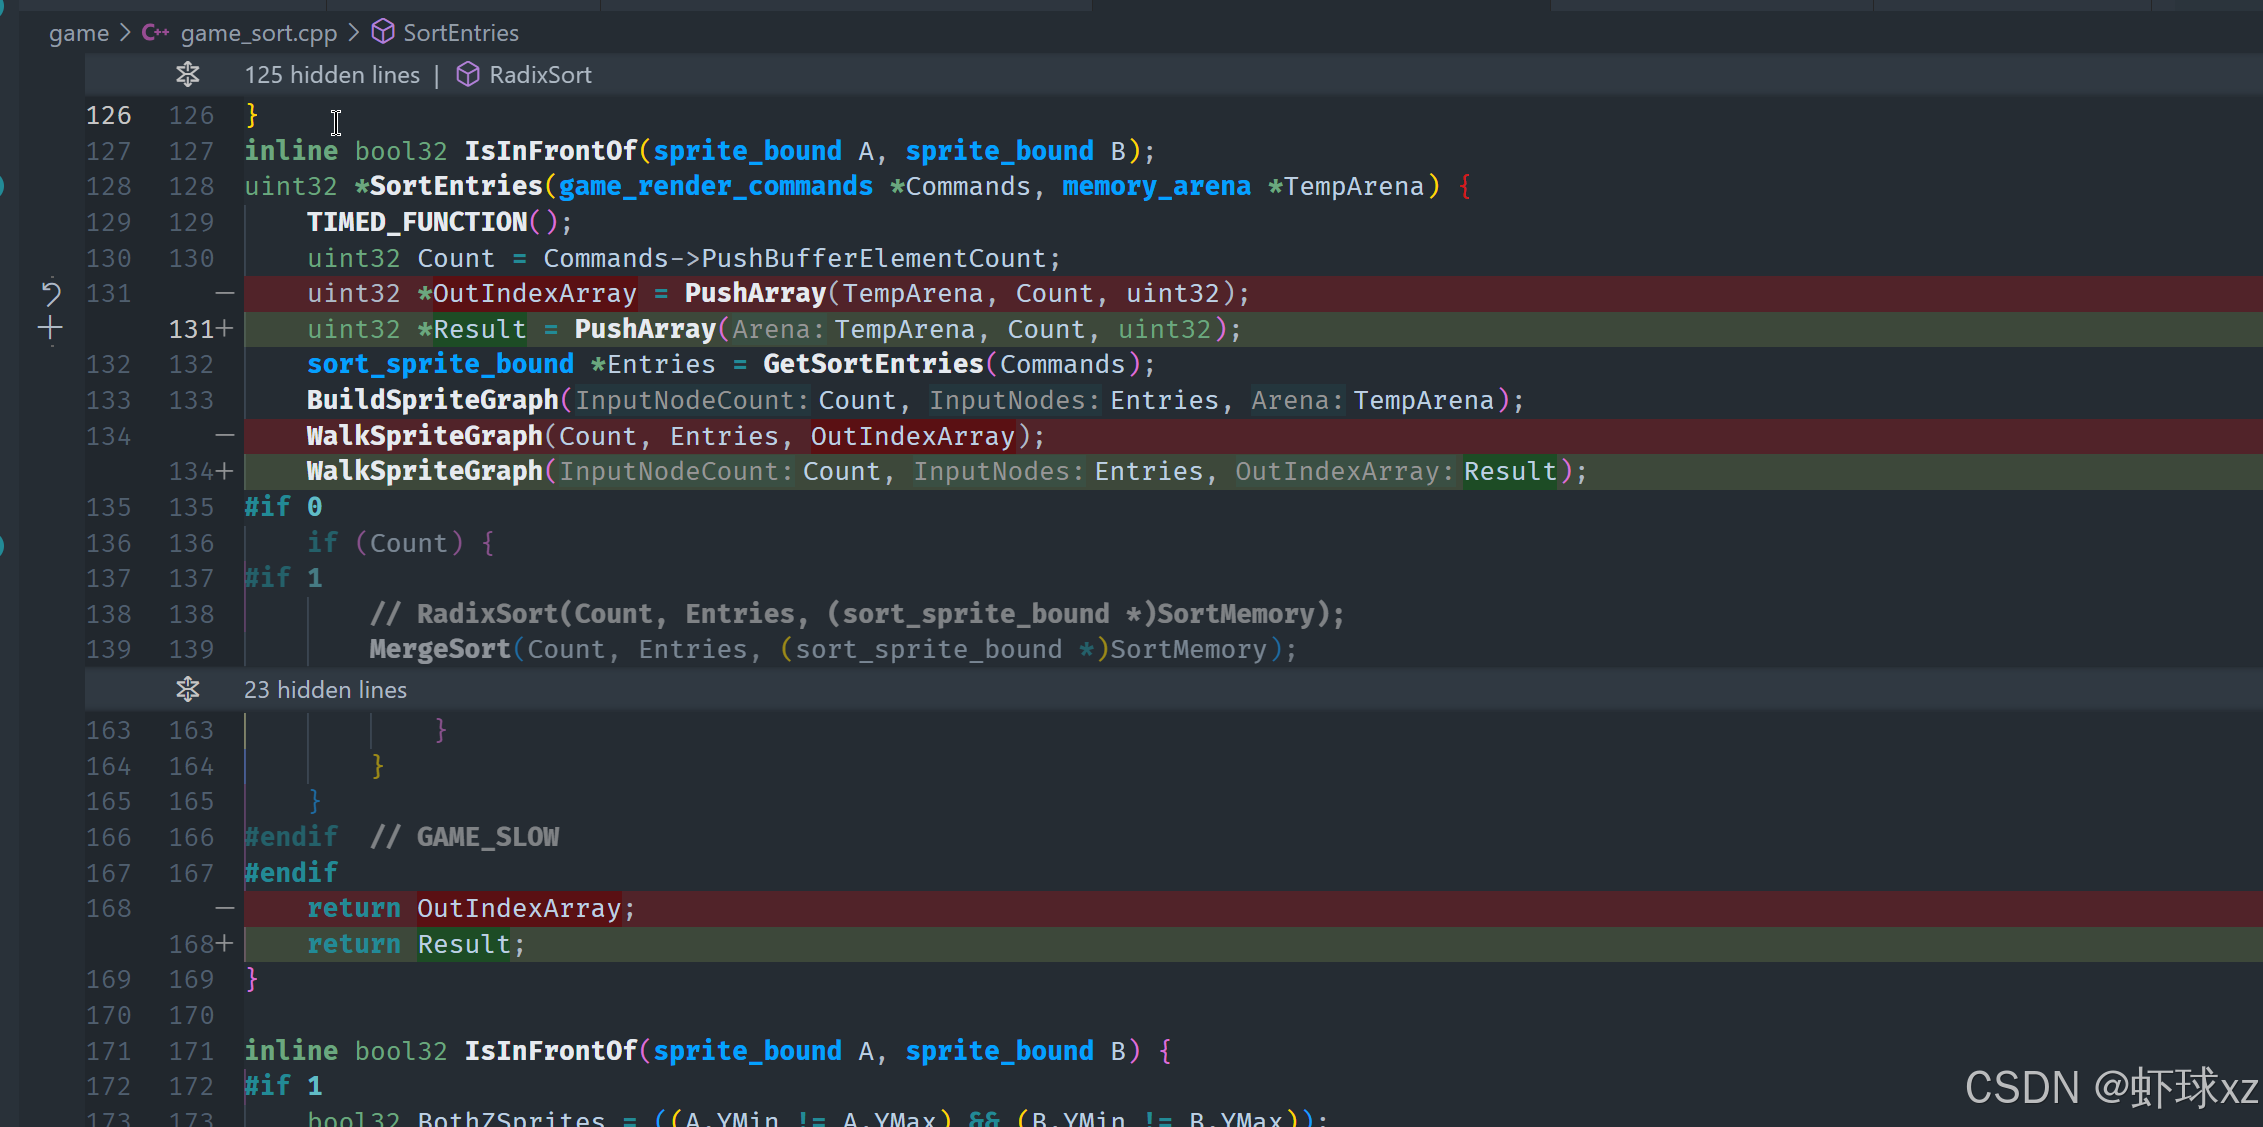Expand the 125 hidden lines region
Screen dimensions: 2263x1127
point(332,75)
